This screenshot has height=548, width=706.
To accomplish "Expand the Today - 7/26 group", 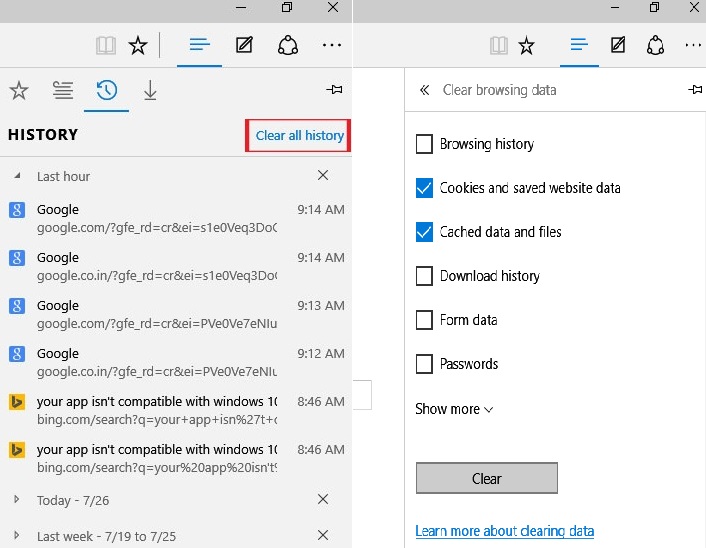I will [x=17, y=499].
